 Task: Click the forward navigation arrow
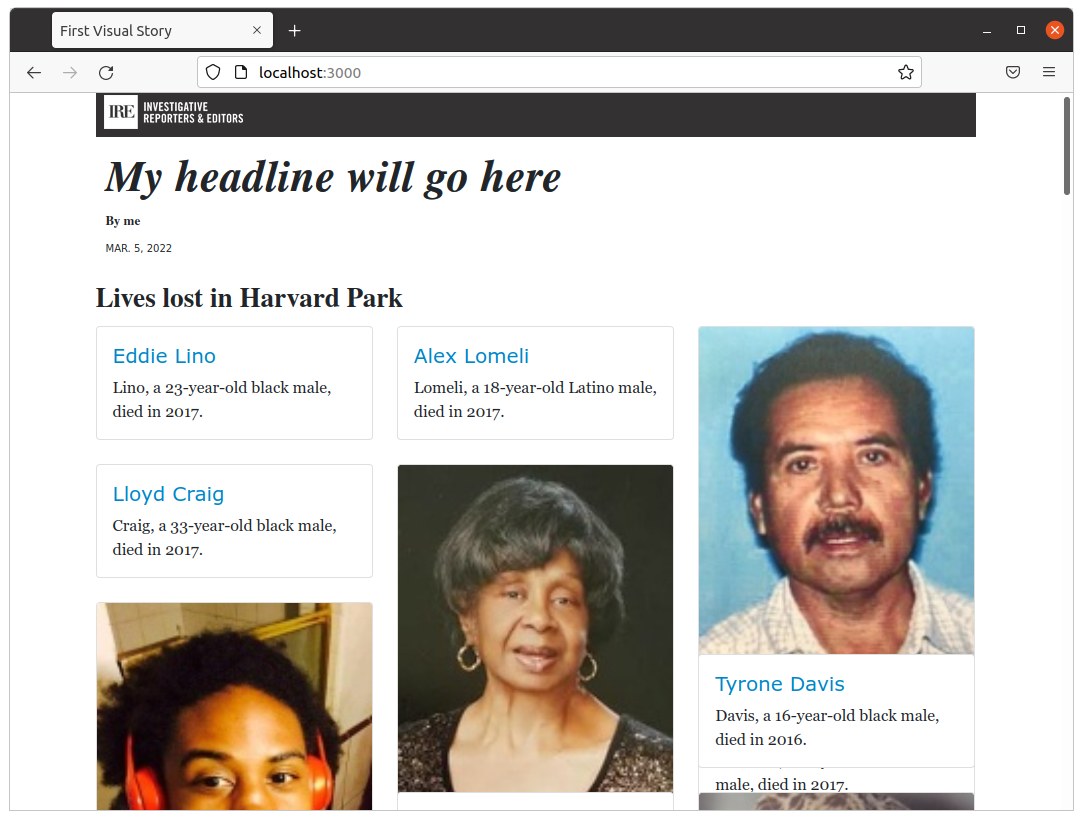click(70, 73)
